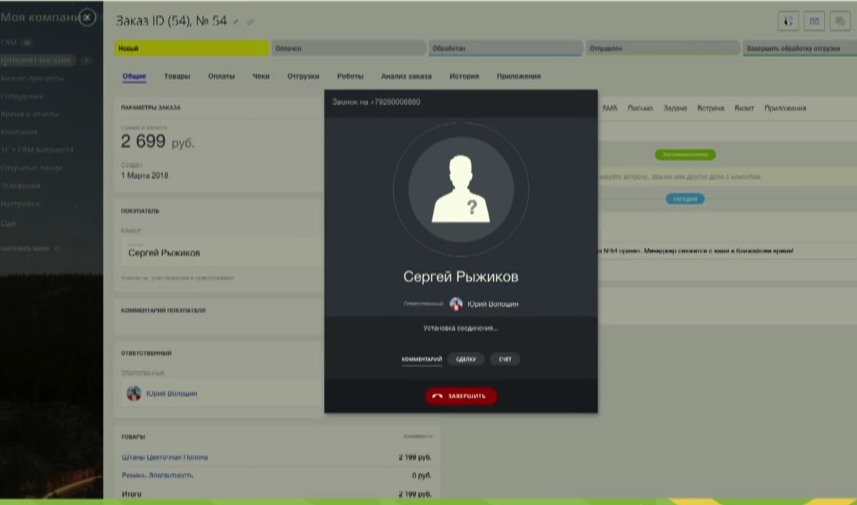Screen dimensions: 857x505
Task: Click the green Запланировано label in the timeline
Action: (685, 155)
